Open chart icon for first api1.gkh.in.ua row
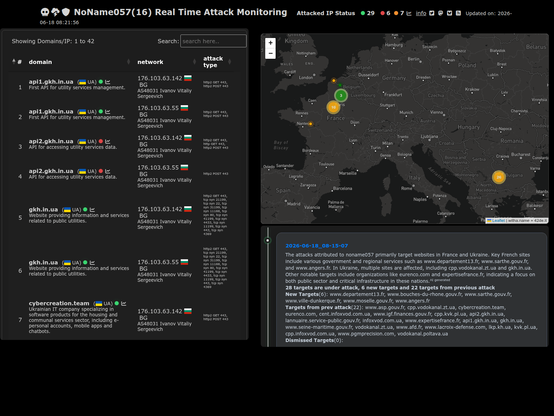 coord(108,82)
